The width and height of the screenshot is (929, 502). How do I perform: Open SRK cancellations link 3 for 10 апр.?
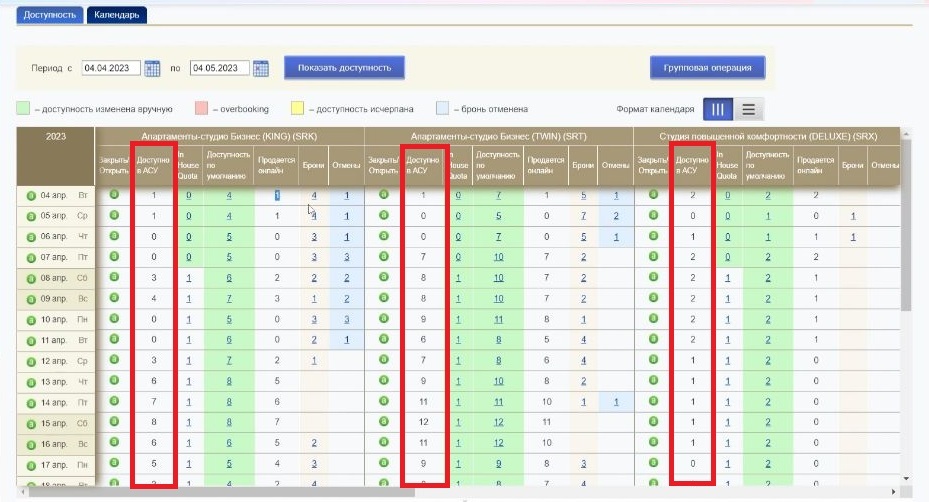pos(347,319)
